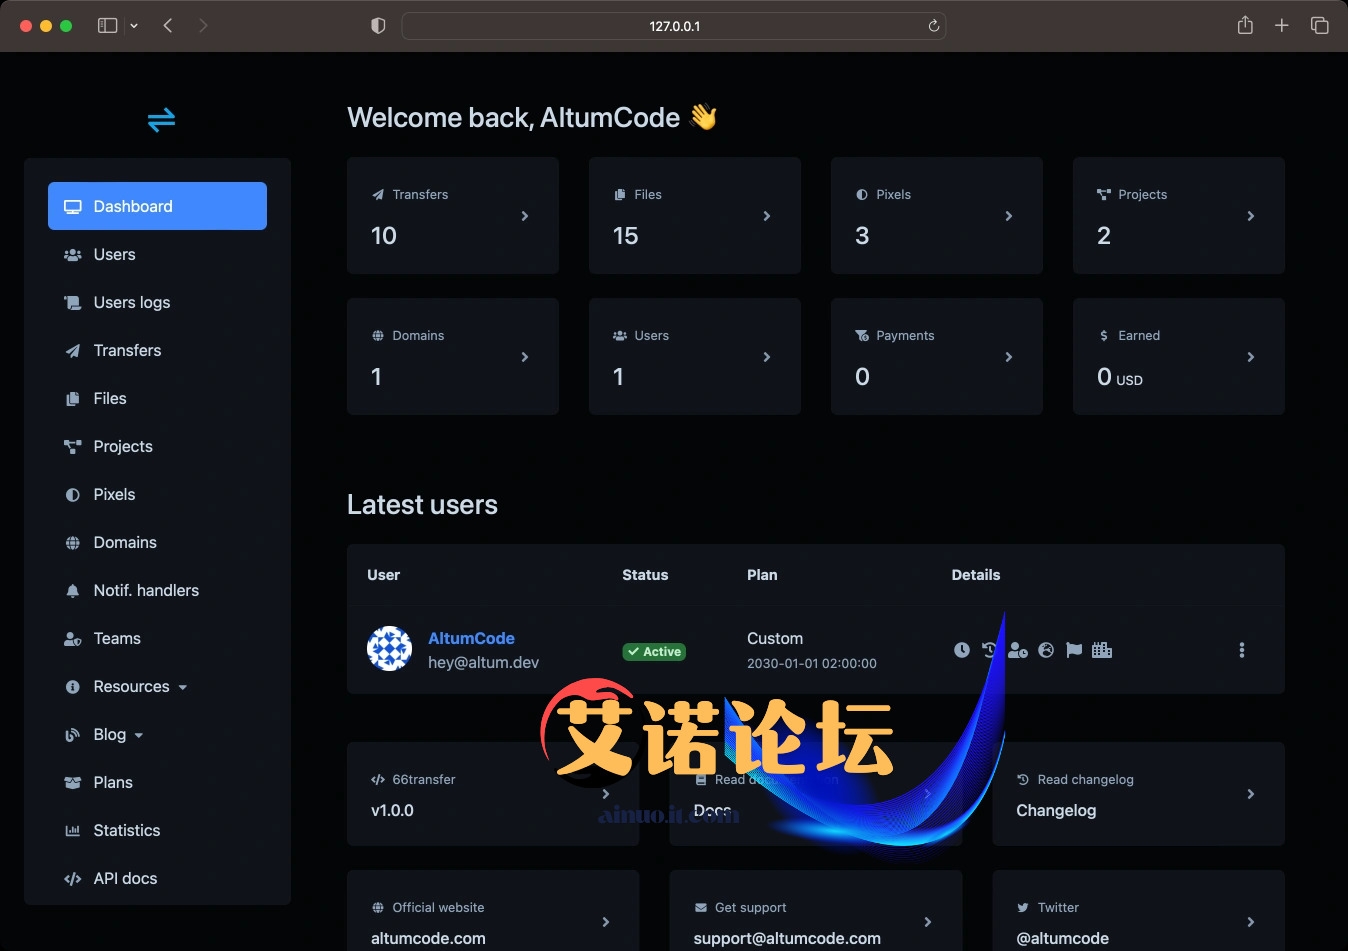Open AltumCode user profile link

click(x=471, y=638)
